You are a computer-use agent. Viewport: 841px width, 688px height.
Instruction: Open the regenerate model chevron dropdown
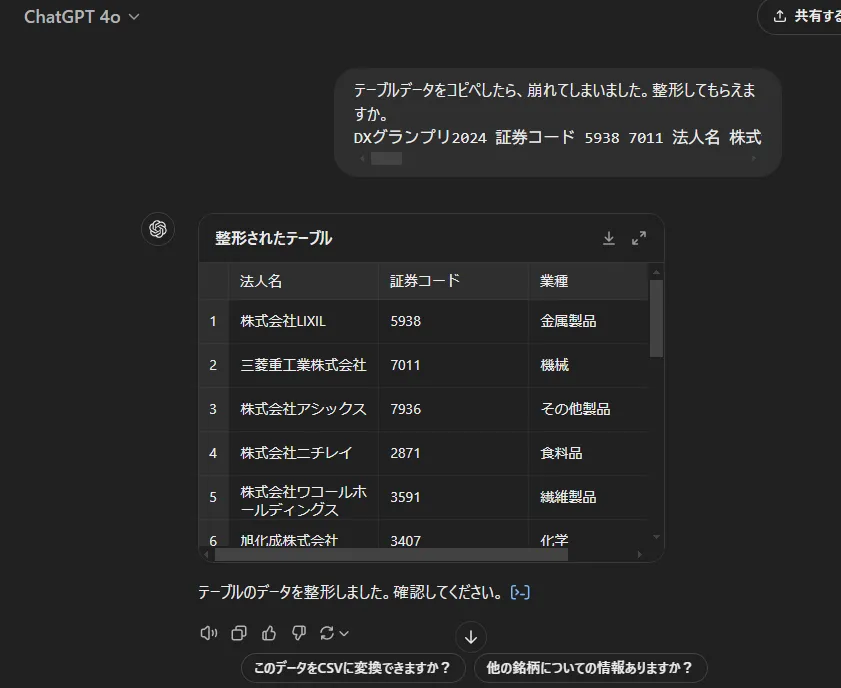tap(344, 633)
